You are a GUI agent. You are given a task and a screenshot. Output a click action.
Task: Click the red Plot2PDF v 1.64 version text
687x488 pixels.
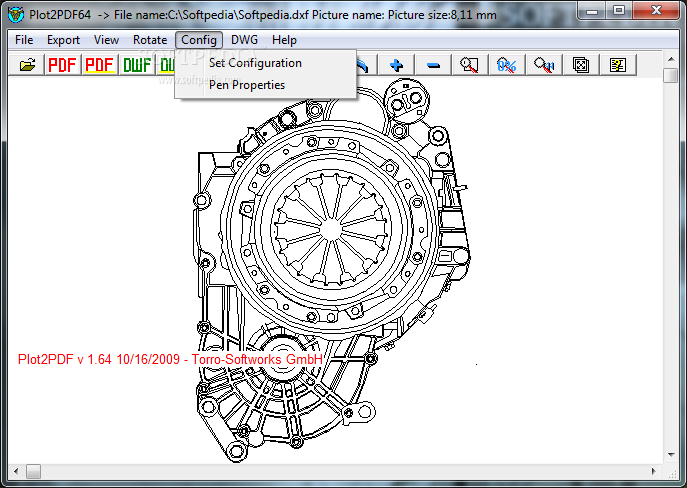170,359
